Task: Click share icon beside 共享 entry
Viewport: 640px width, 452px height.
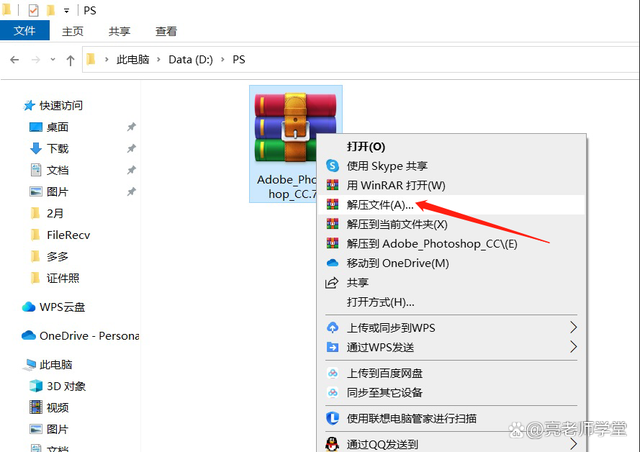Action: coord(332,283)
